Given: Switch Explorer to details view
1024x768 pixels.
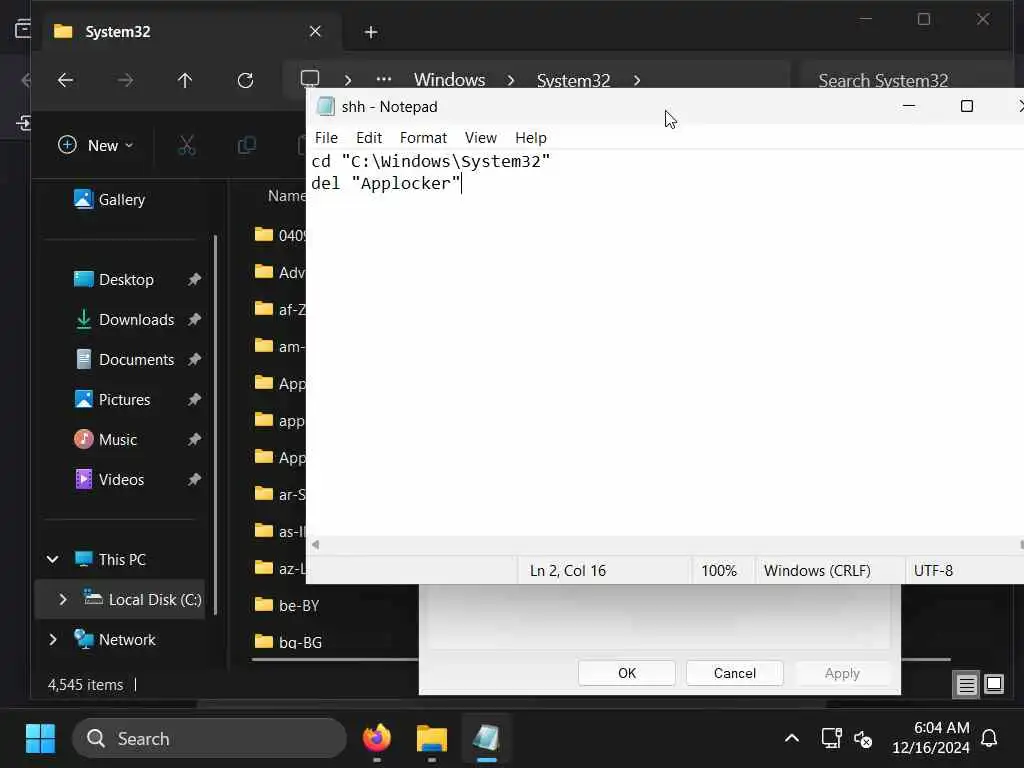Looking at the screenshot, I should [967, 684].
